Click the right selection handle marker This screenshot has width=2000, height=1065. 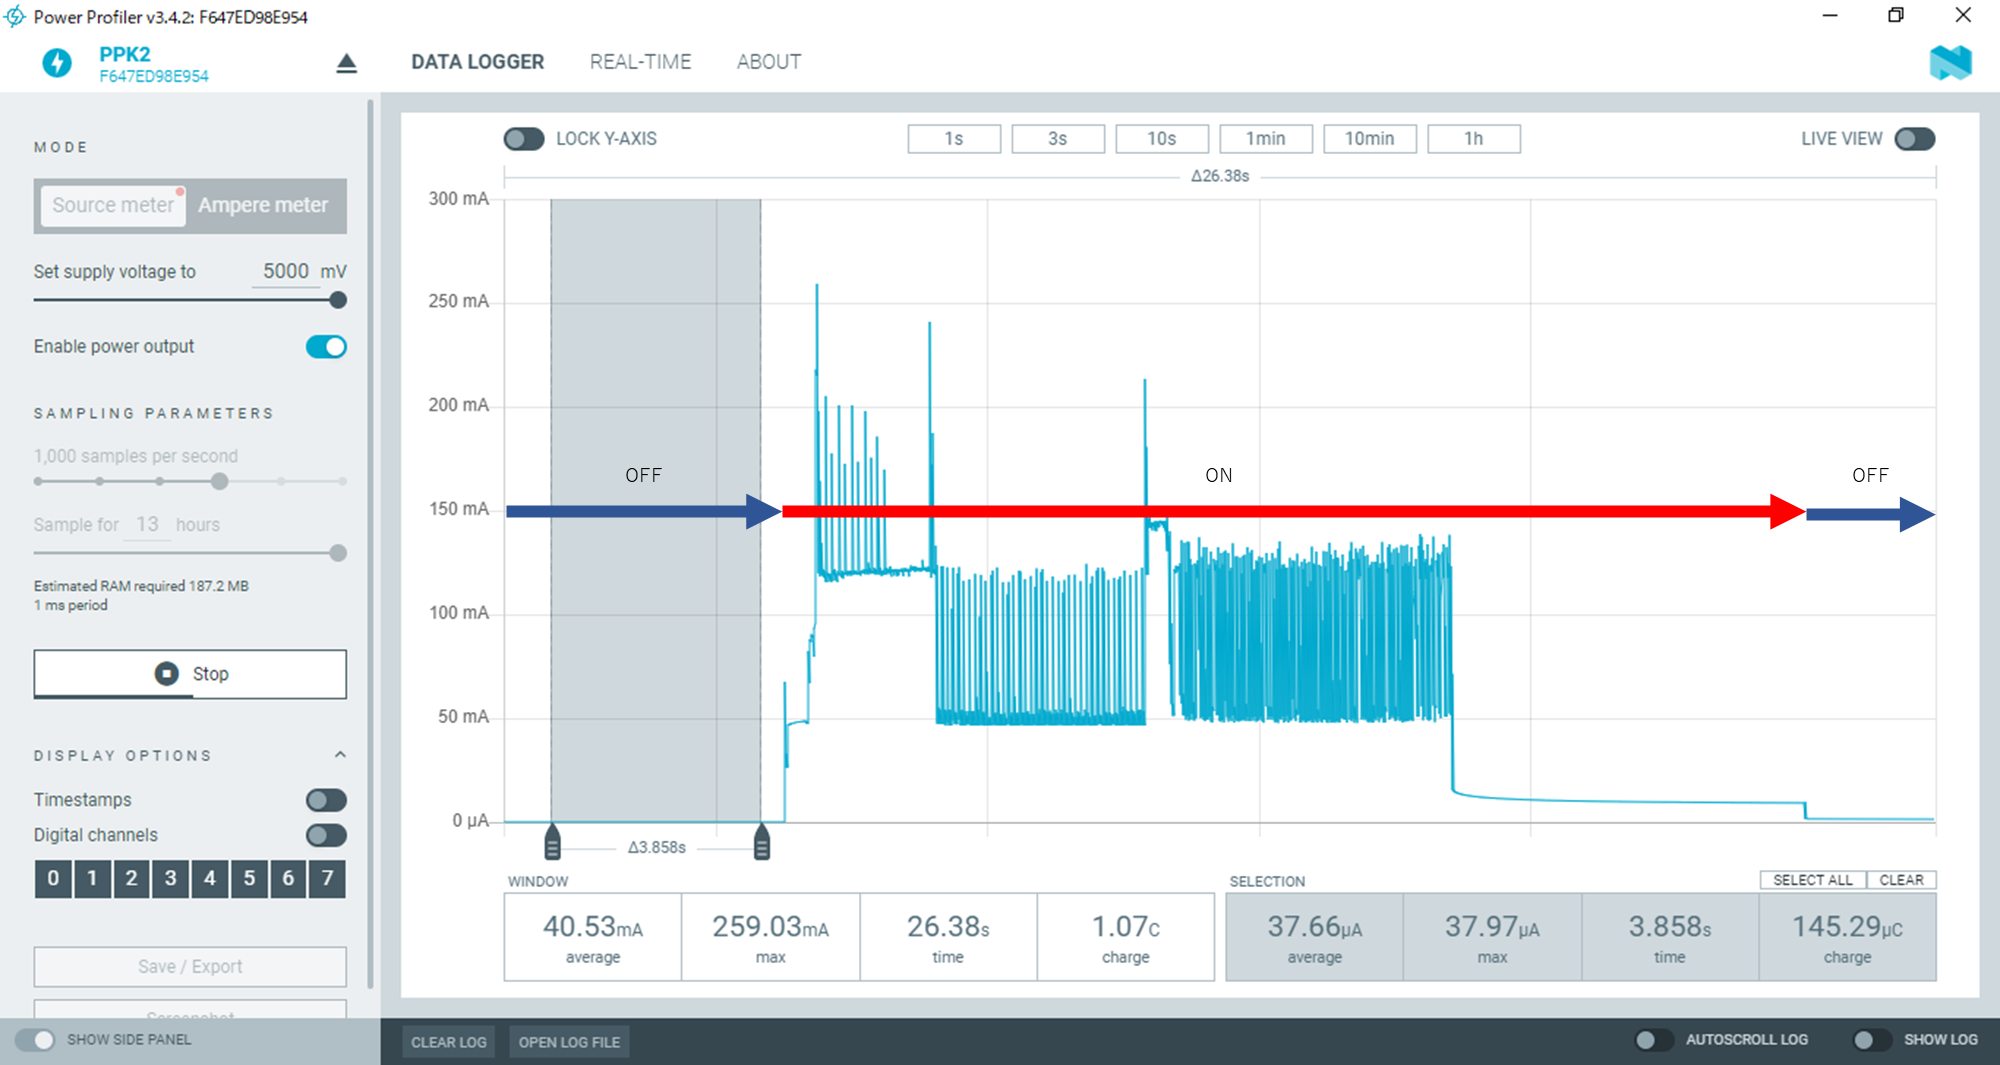pos(762,843)
